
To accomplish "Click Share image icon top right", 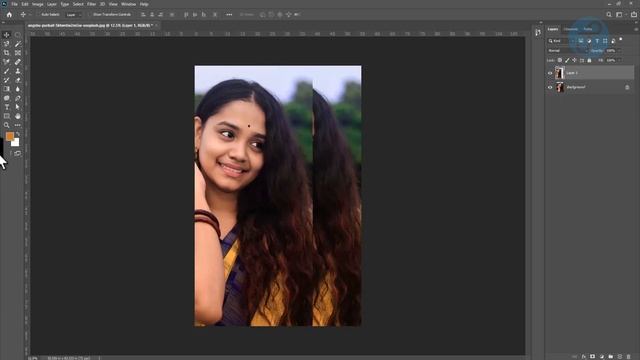I will pyautogui.click(x=633, y=14).
